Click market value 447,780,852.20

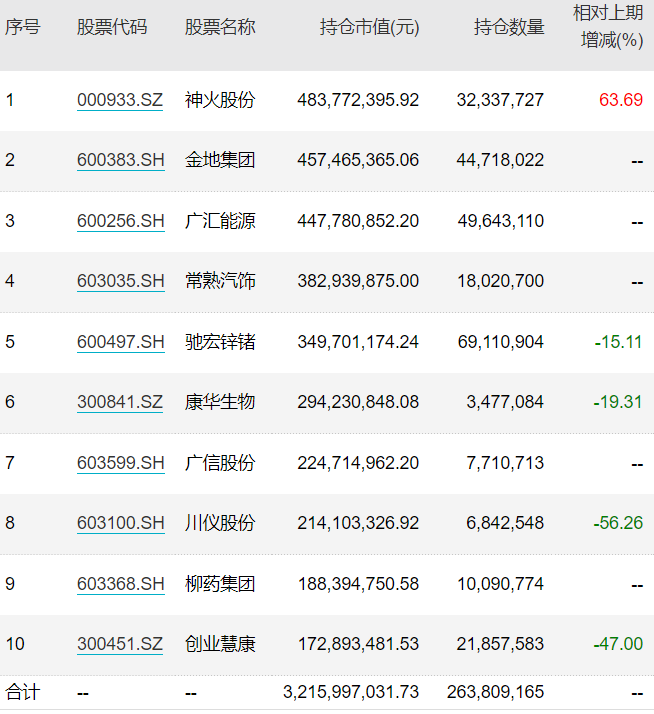click(x=358, y=221)
